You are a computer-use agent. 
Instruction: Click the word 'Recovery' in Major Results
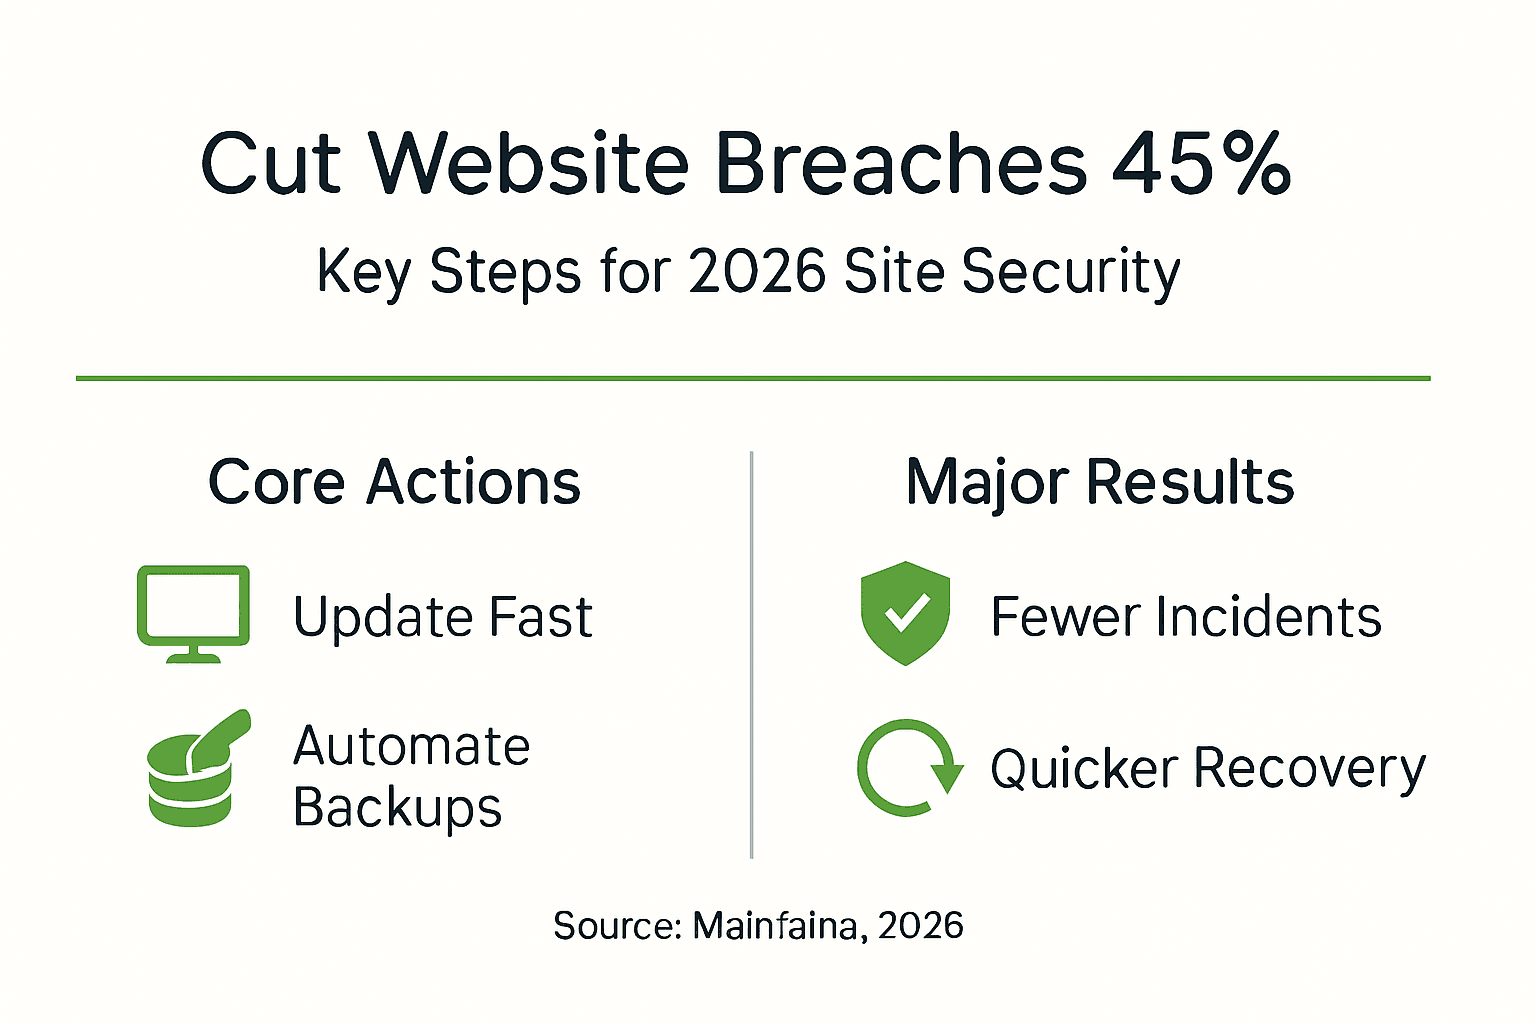click(x=1308, y=769)
